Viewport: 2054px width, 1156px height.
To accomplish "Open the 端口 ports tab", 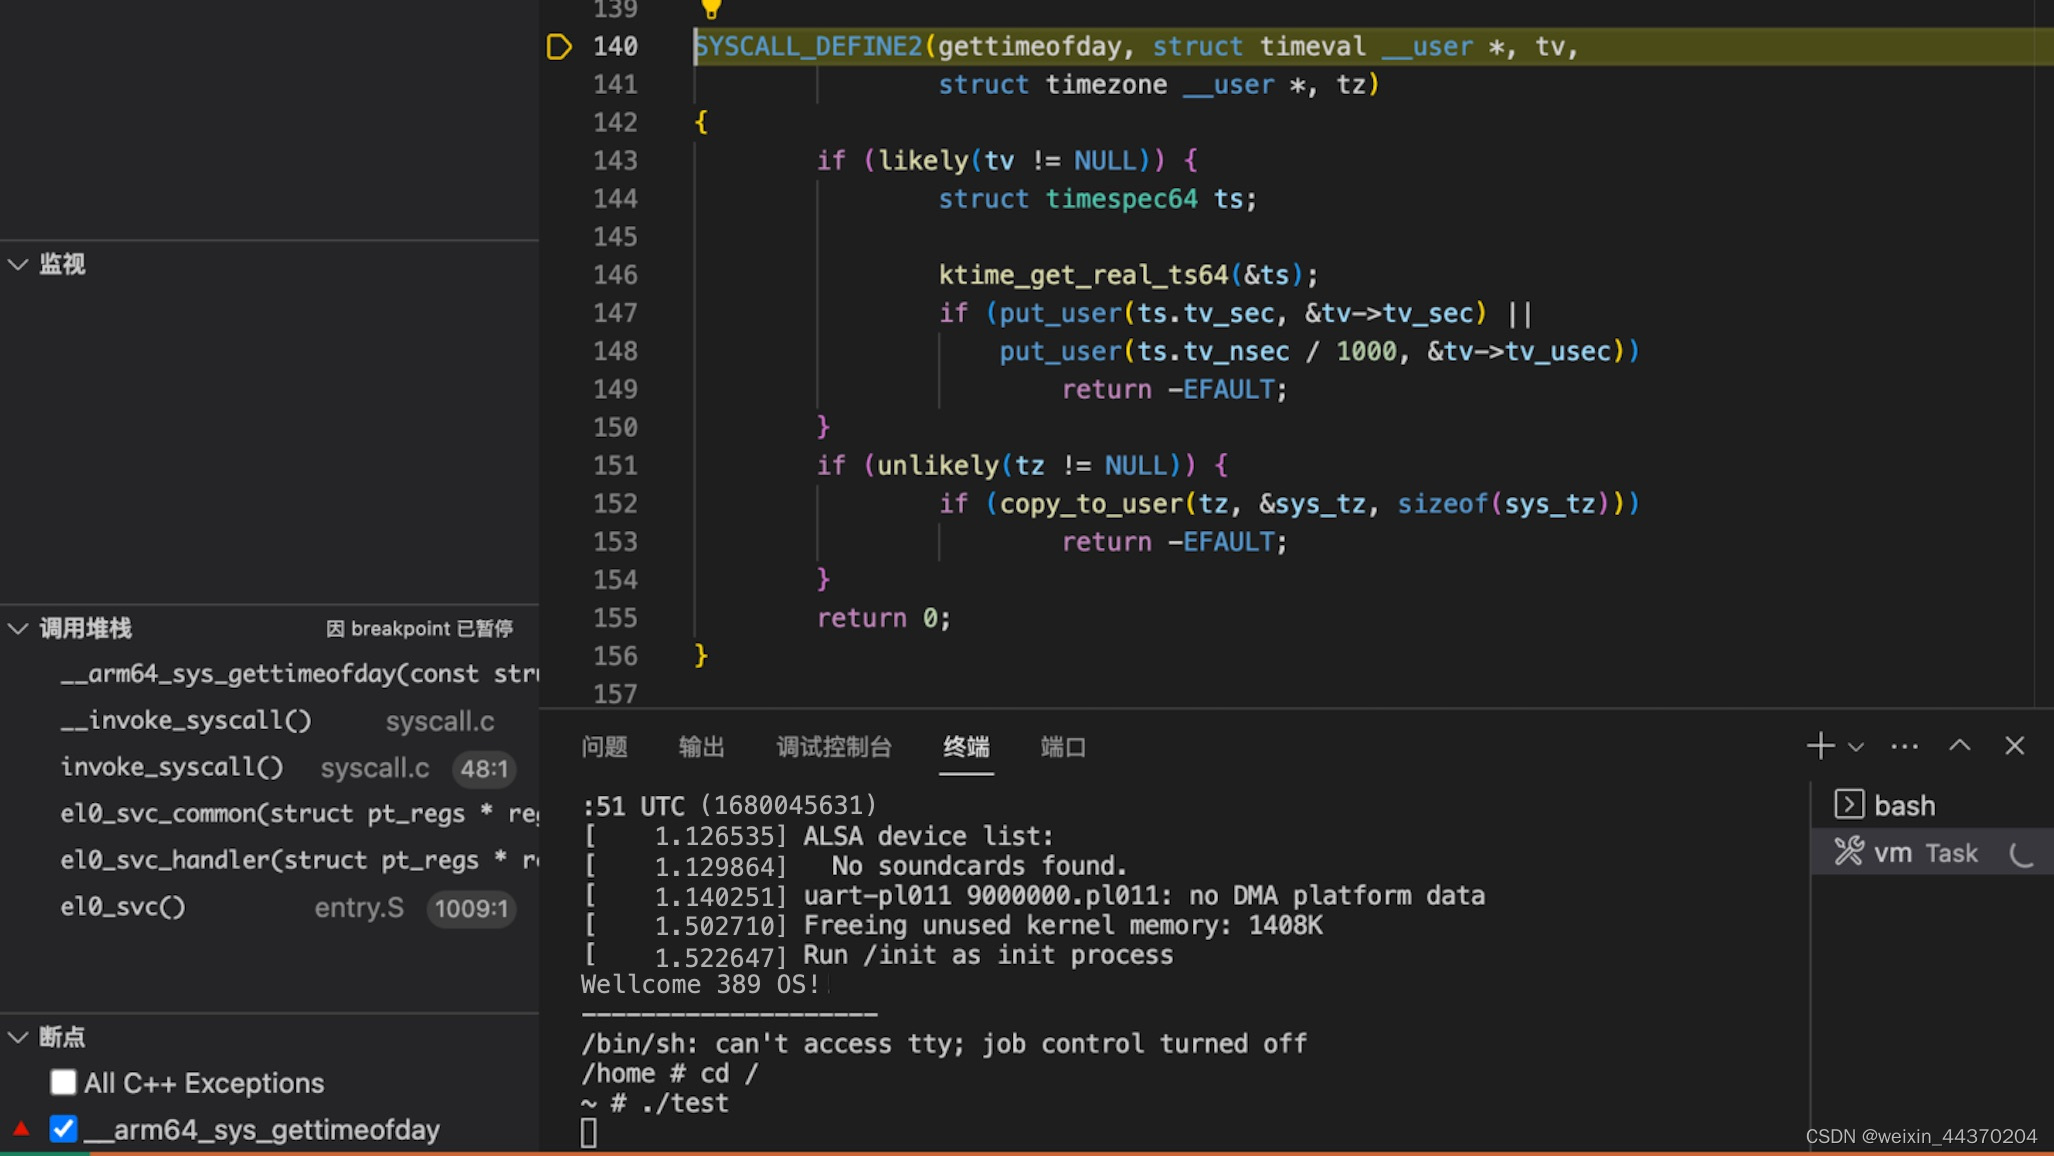I will tap(1063, 747).
